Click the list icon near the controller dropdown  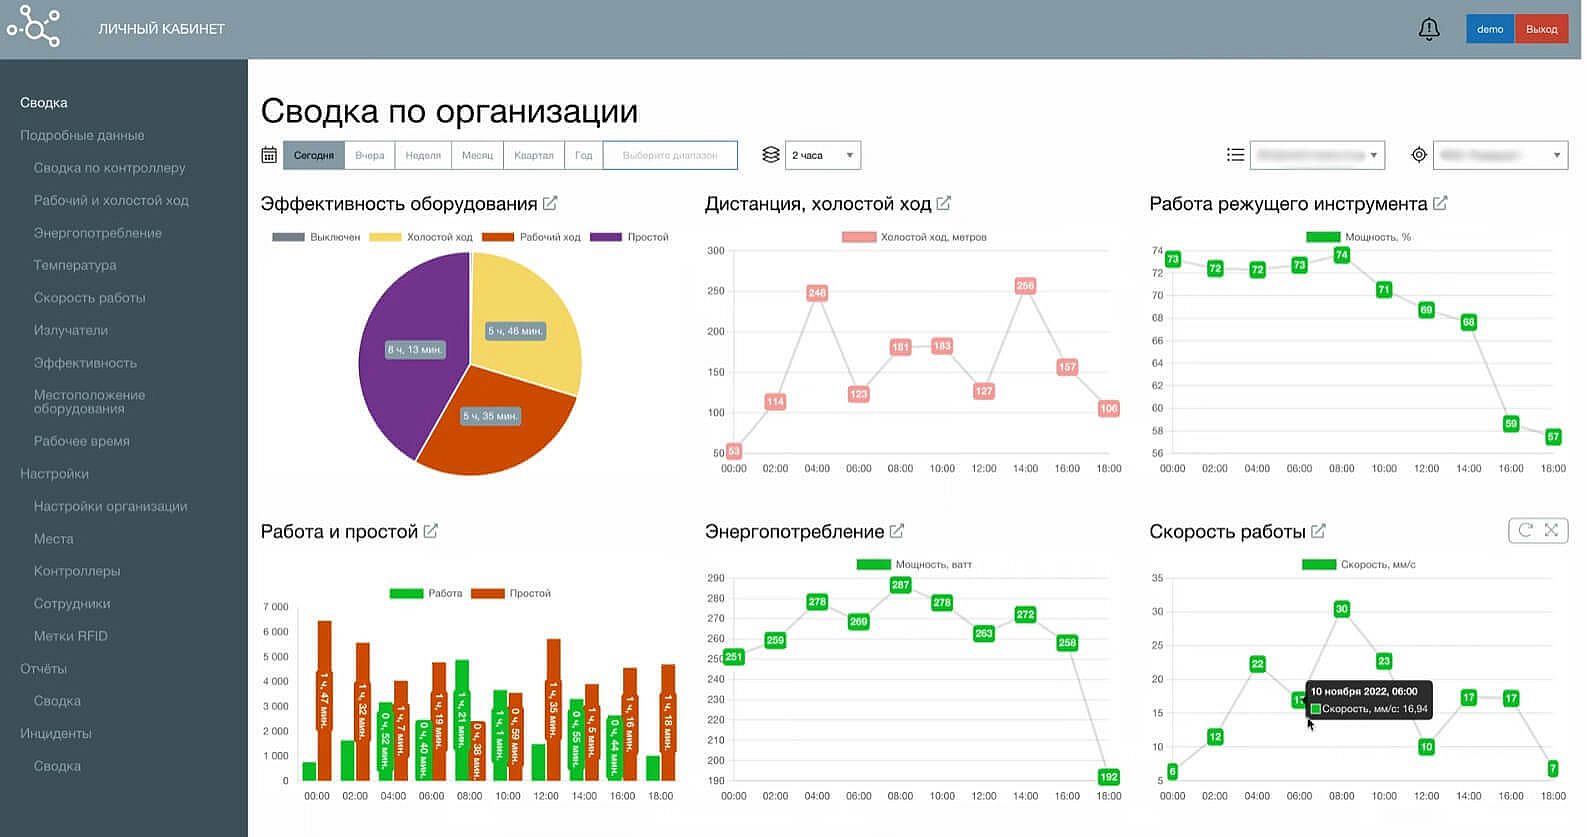1235,155
